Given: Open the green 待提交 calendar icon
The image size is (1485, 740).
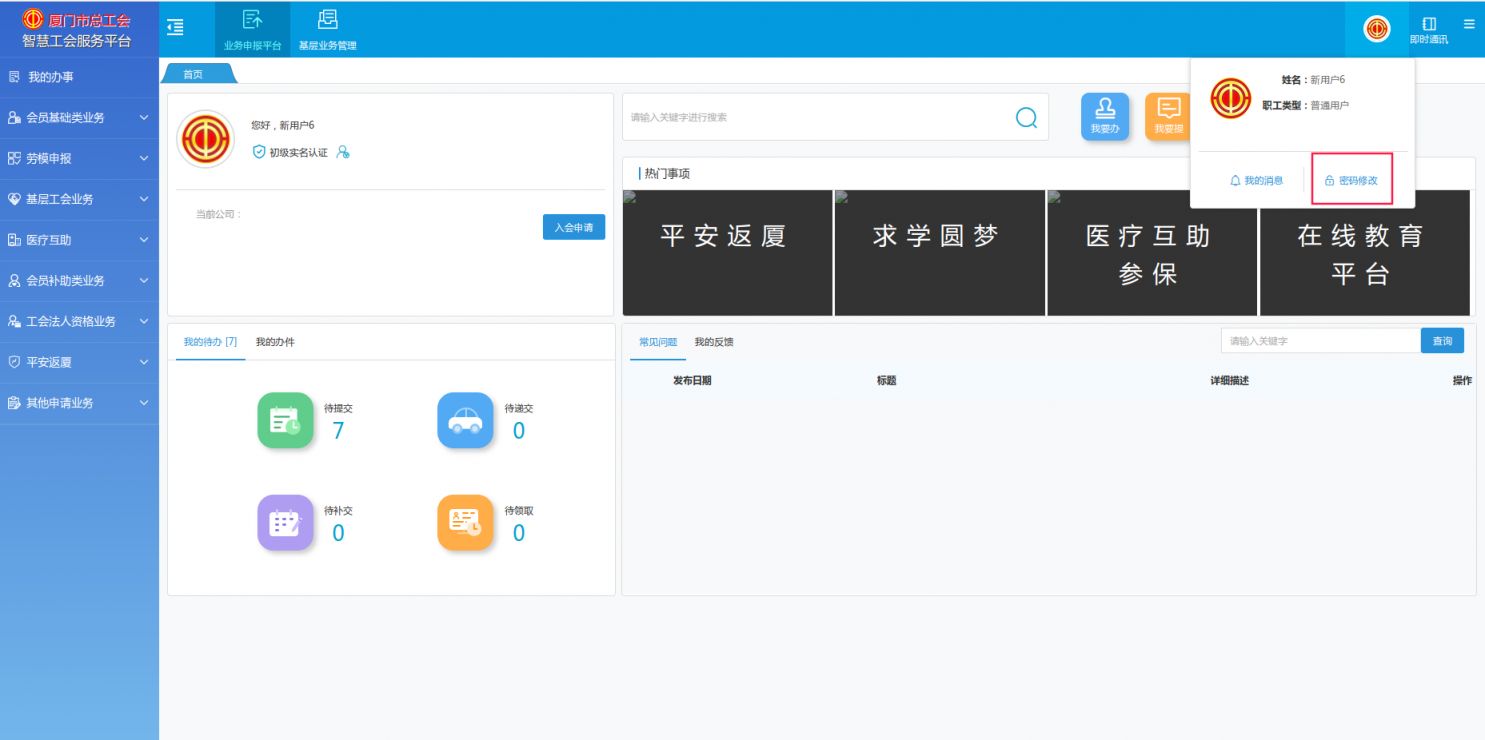Looking at the screenshot, I should point(285,420).
